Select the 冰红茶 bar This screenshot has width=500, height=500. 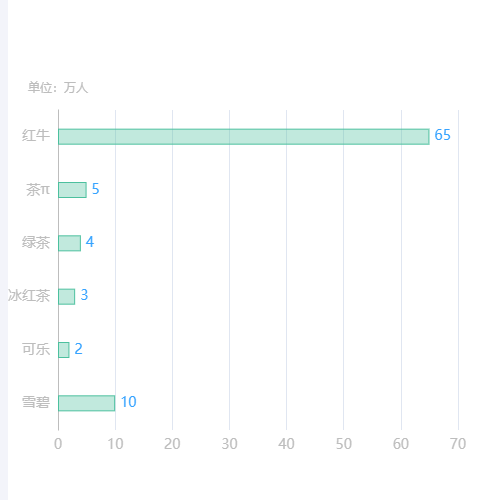pos(67,297)
